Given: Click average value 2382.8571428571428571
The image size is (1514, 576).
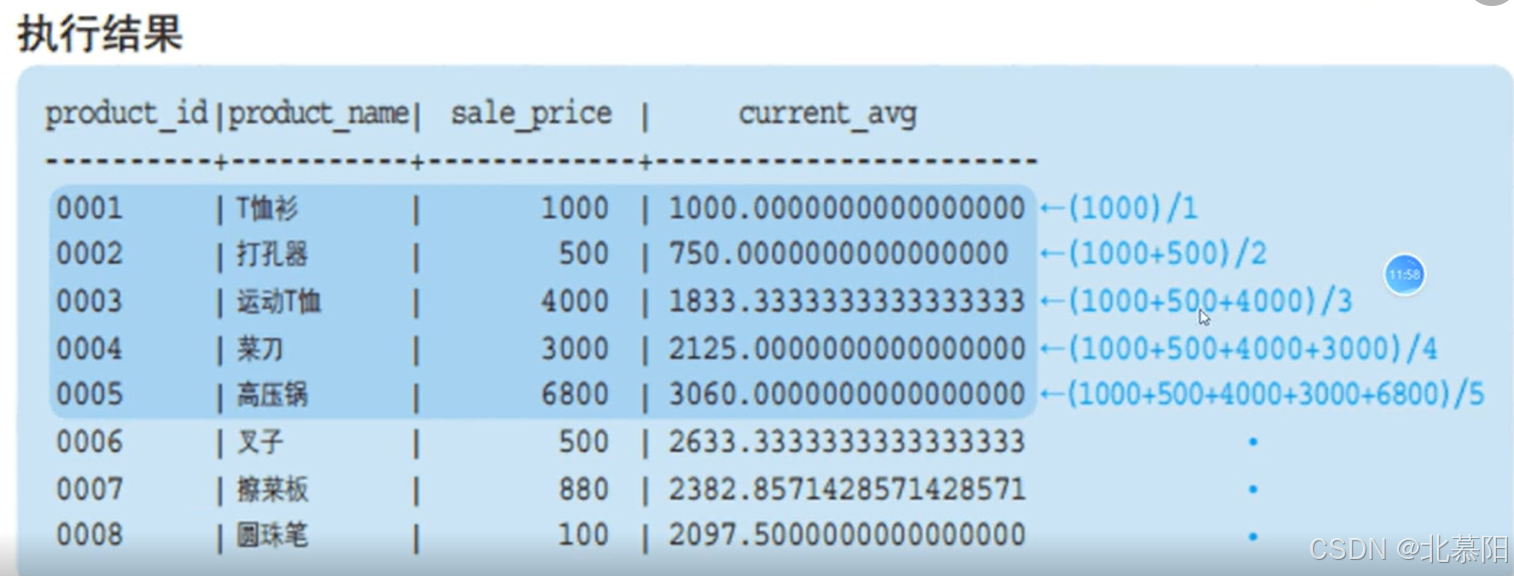Looking at the screenshot, I should tap(847, 489).
